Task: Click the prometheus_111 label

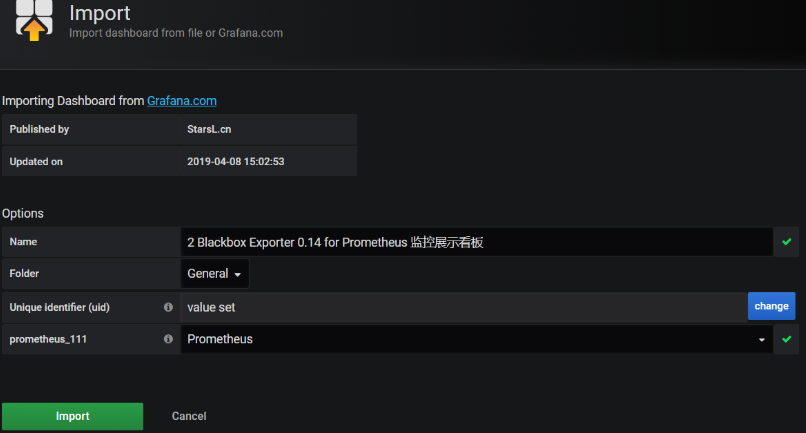Action: (48, 339)
